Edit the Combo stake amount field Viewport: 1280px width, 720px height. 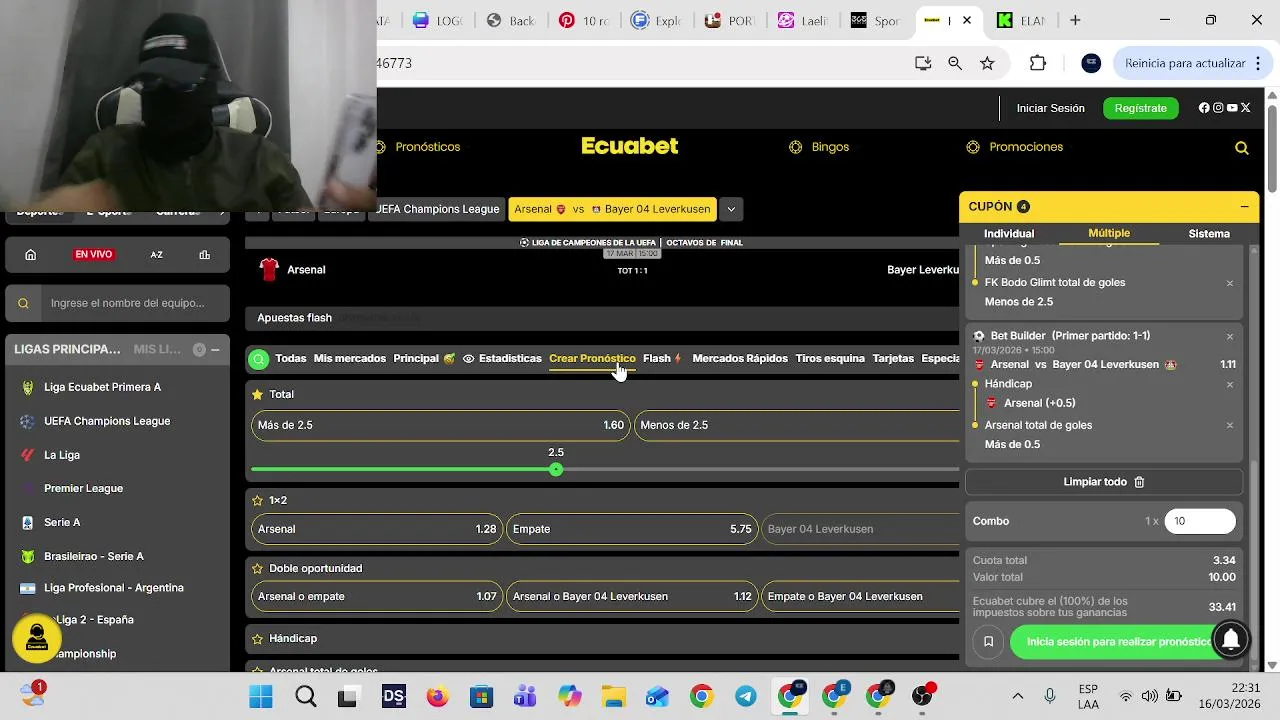pyautogui.click(x=1200, y=521)
